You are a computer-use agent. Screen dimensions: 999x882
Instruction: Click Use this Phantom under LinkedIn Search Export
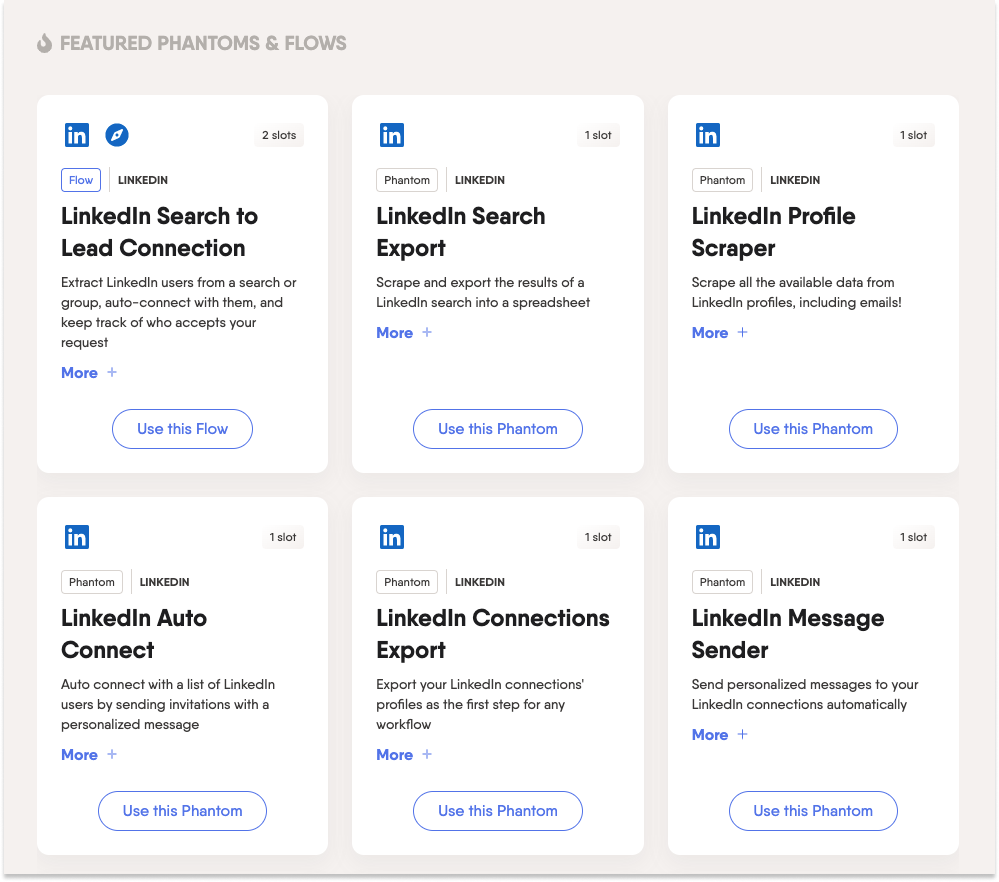coord(497,428)
